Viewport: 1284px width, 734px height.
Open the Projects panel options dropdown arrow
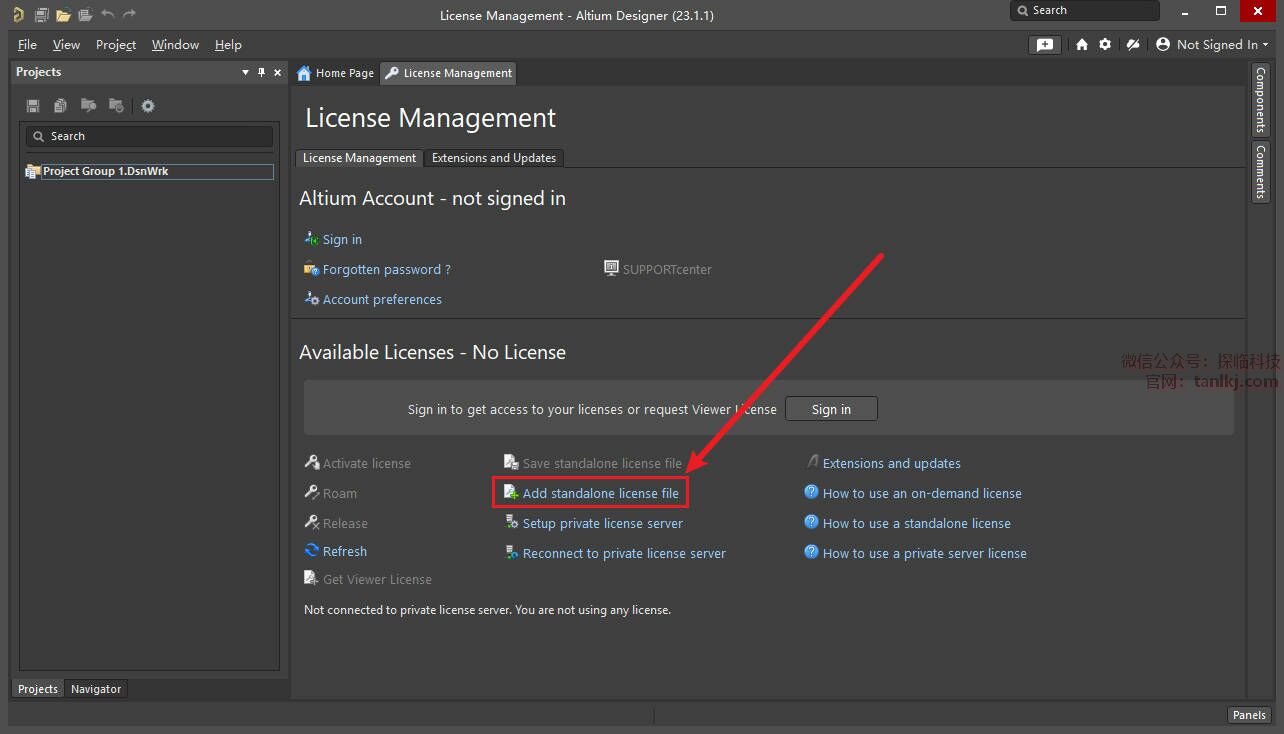pos(246,72)
